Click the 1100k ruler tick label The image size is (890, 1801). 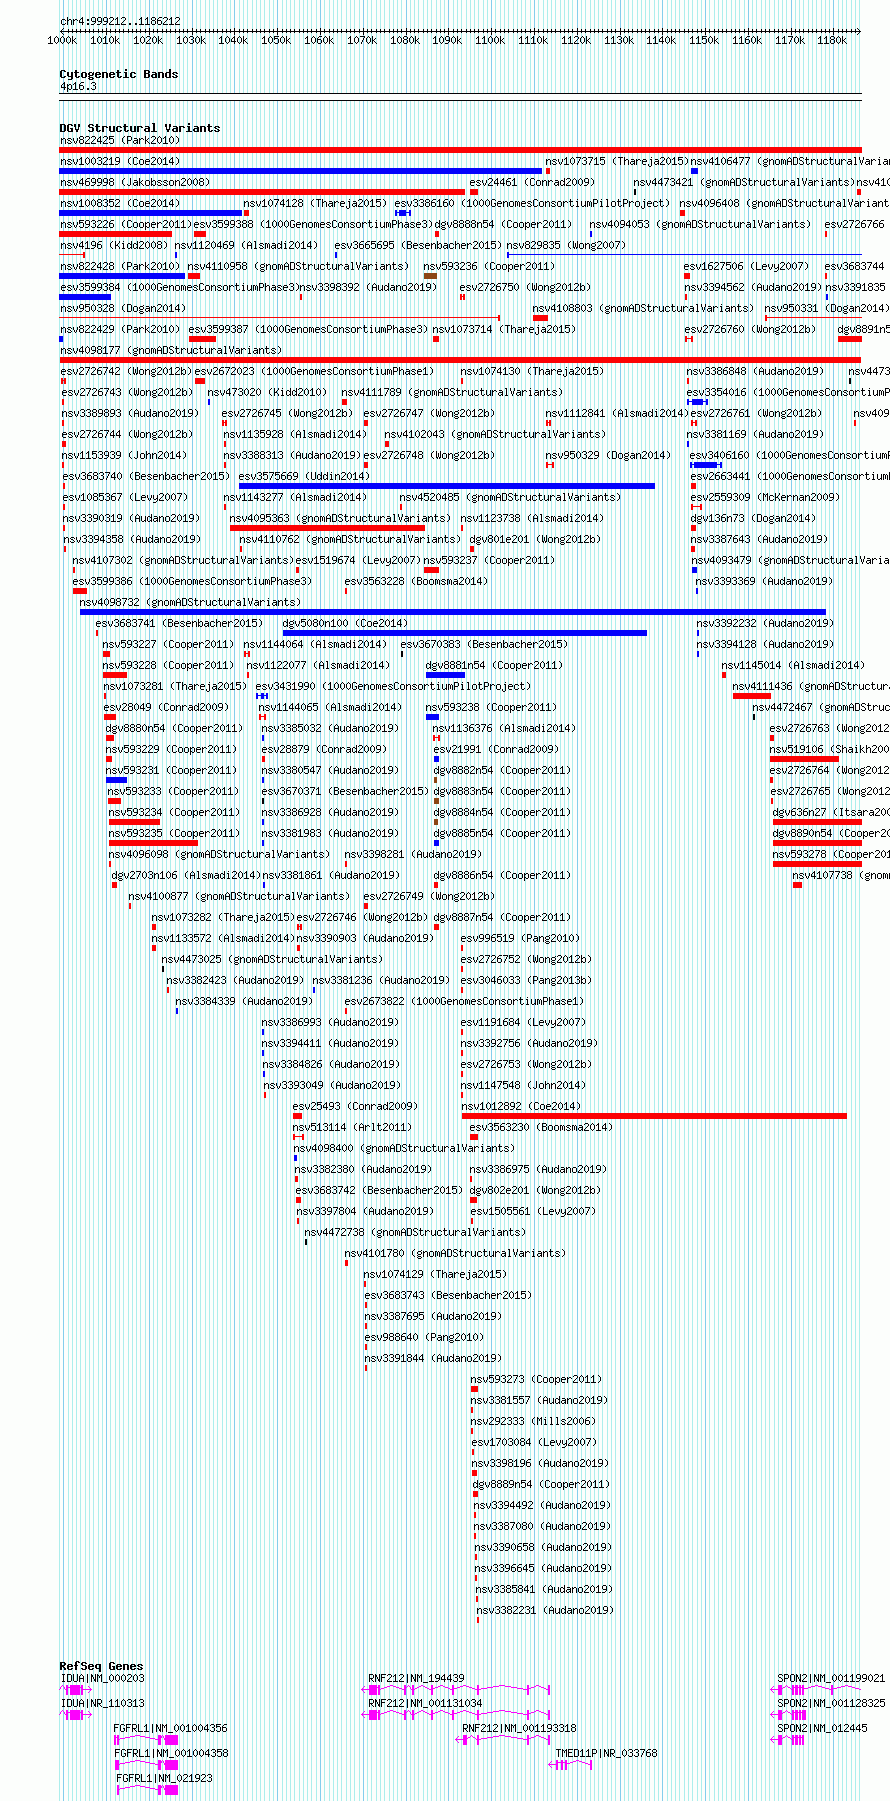pos(490,41)
